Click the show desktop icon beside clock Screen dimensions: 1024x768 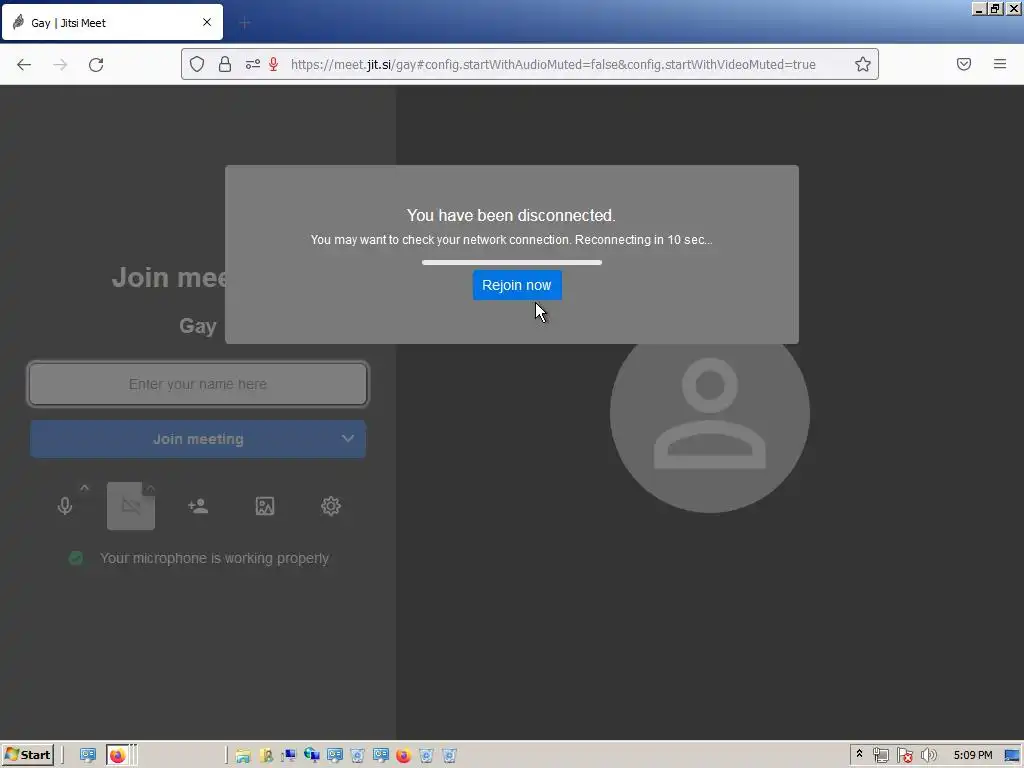[x=1012, y=756]
